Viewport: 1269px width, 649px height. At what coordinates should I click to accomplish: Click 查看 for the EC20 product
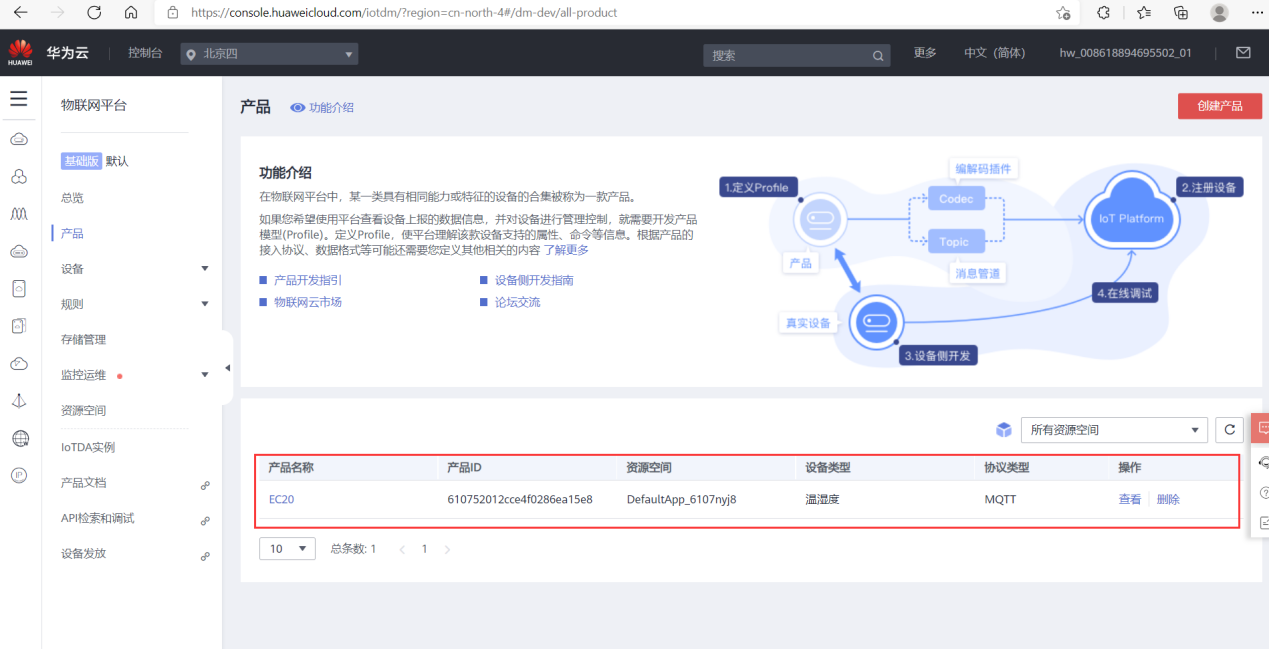pos(1130,499)
